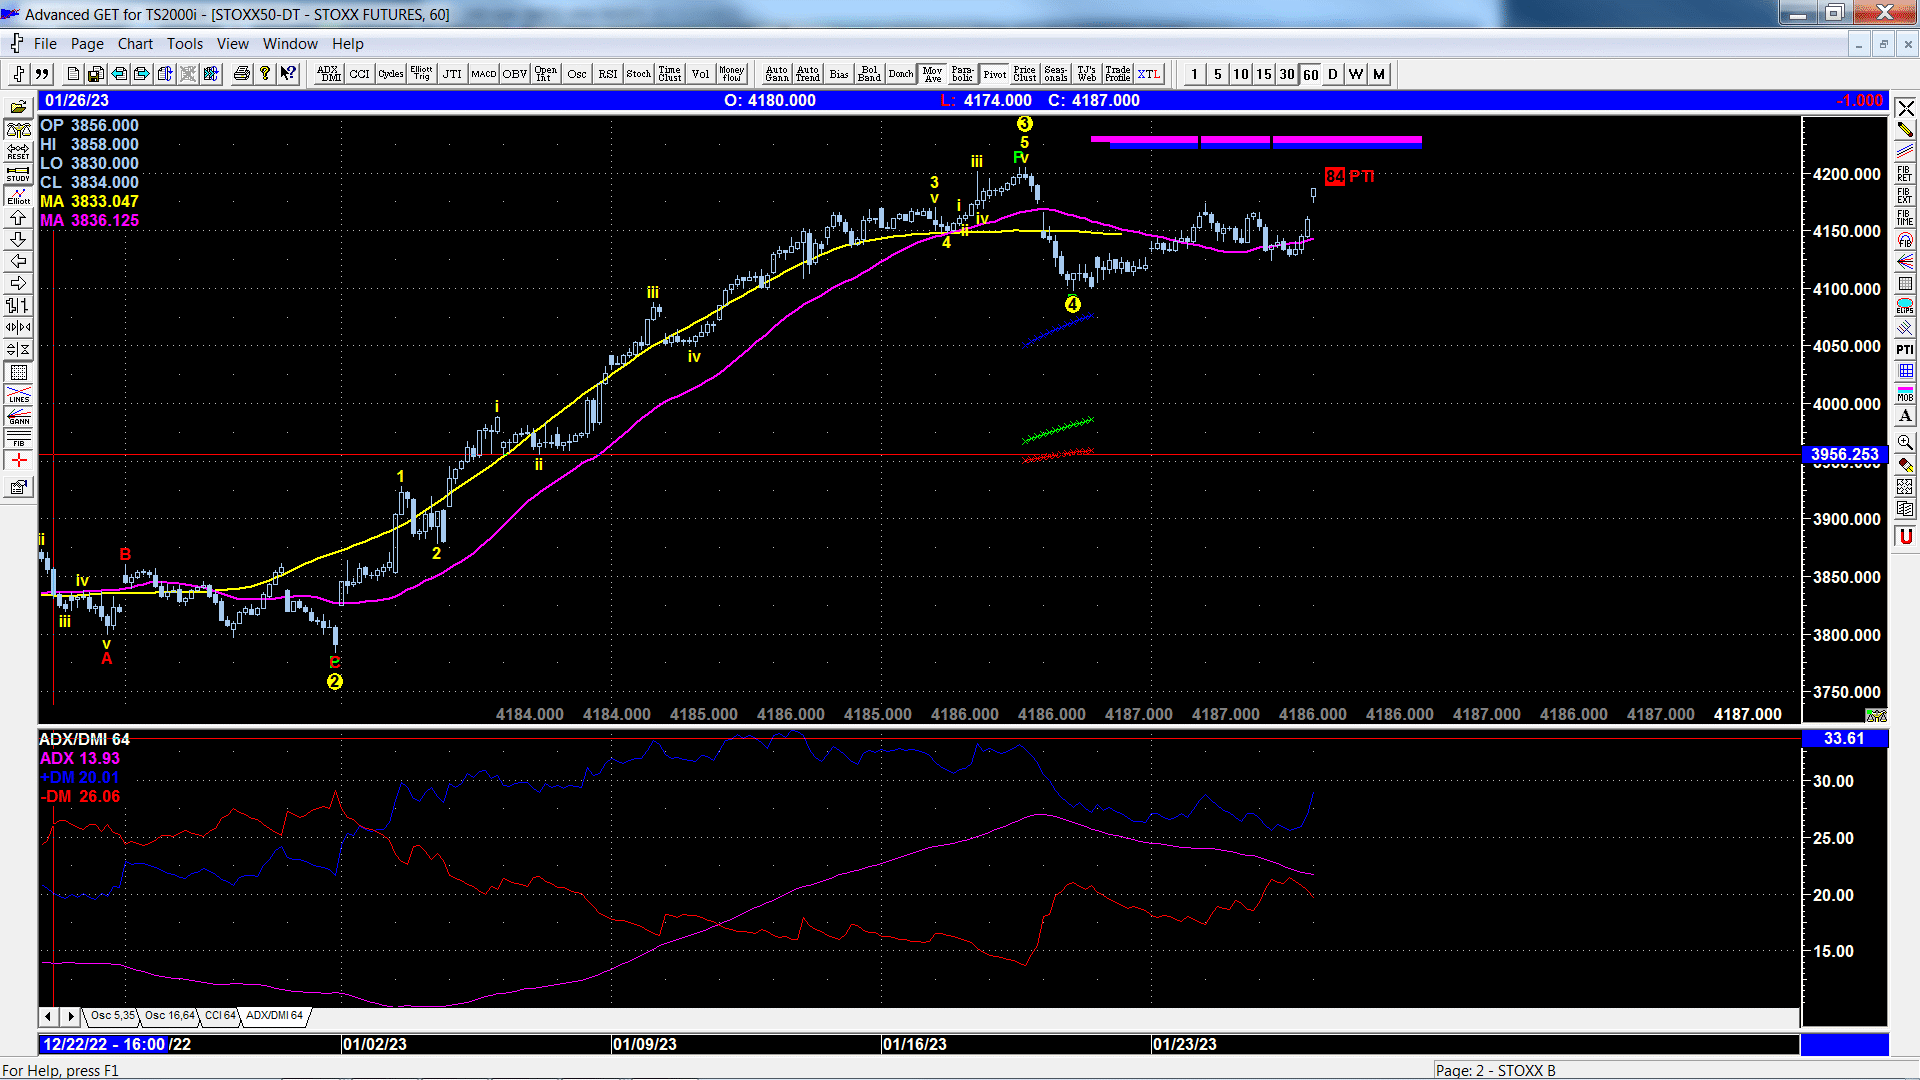Switch to the Osc 5,35 tab
1920x1080 pixels.
coord(112,1016)
